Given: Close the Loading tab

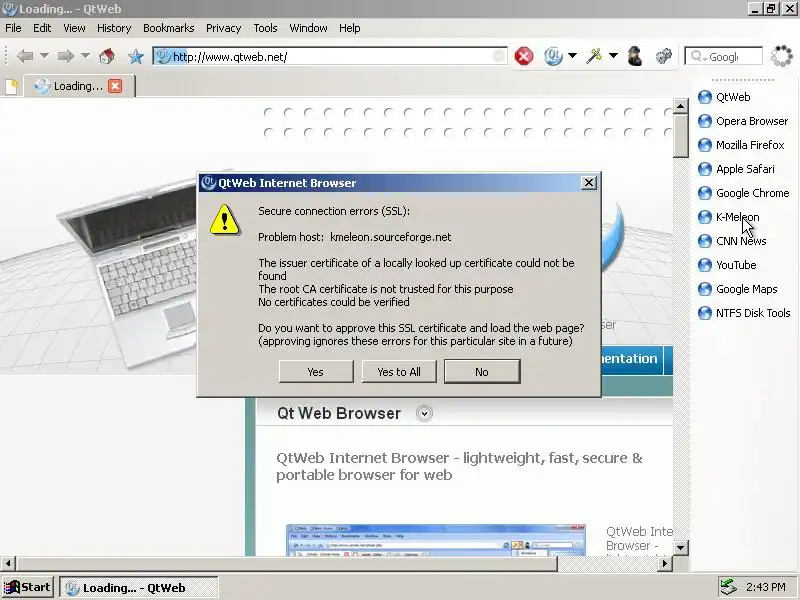Looking at the screenshot, I should click(x=115, y=86).
